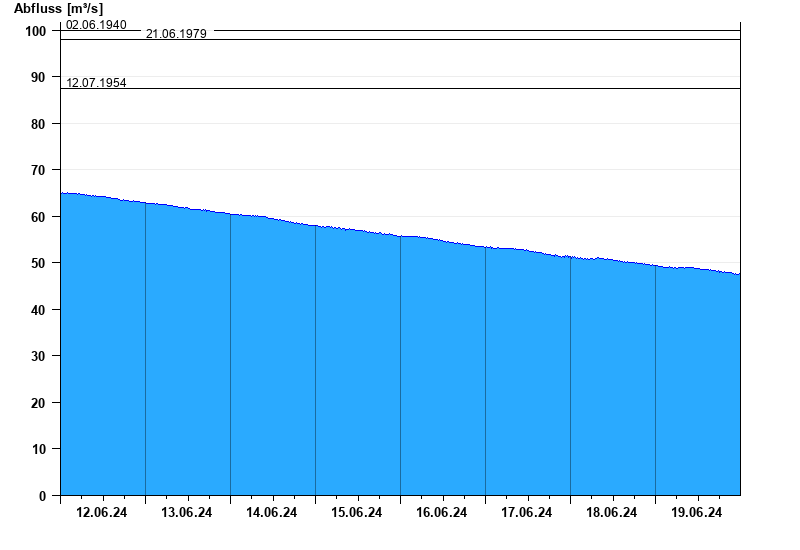
Task: Select the 13.06.24 date label
Action: tap(186, 512)
